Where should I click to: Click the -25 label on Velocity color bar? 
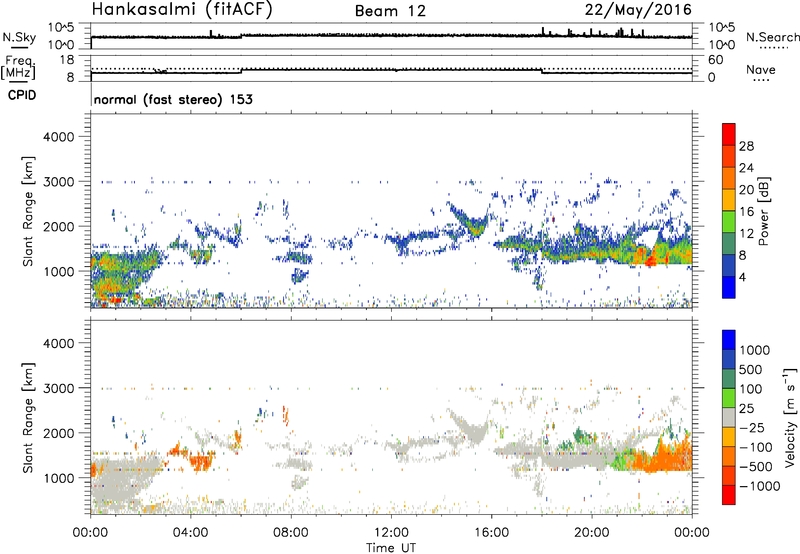[x=752, y=427]
